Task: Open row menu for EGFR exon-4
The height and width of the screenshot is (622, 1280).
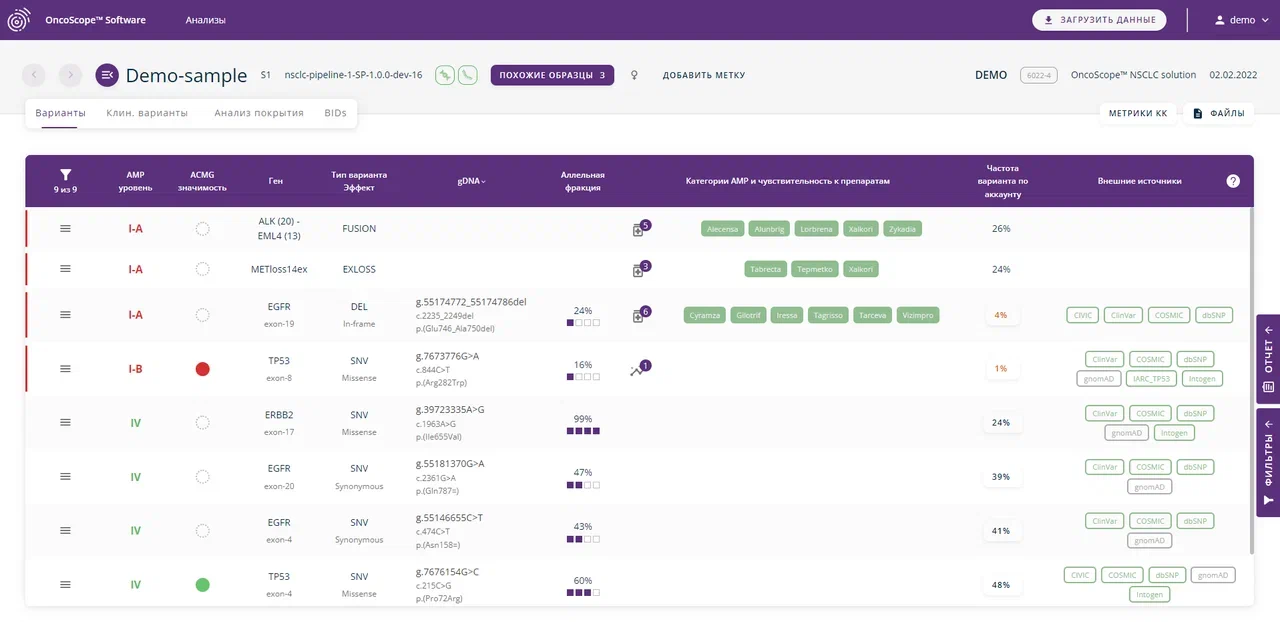Action: tap(65, 530)
